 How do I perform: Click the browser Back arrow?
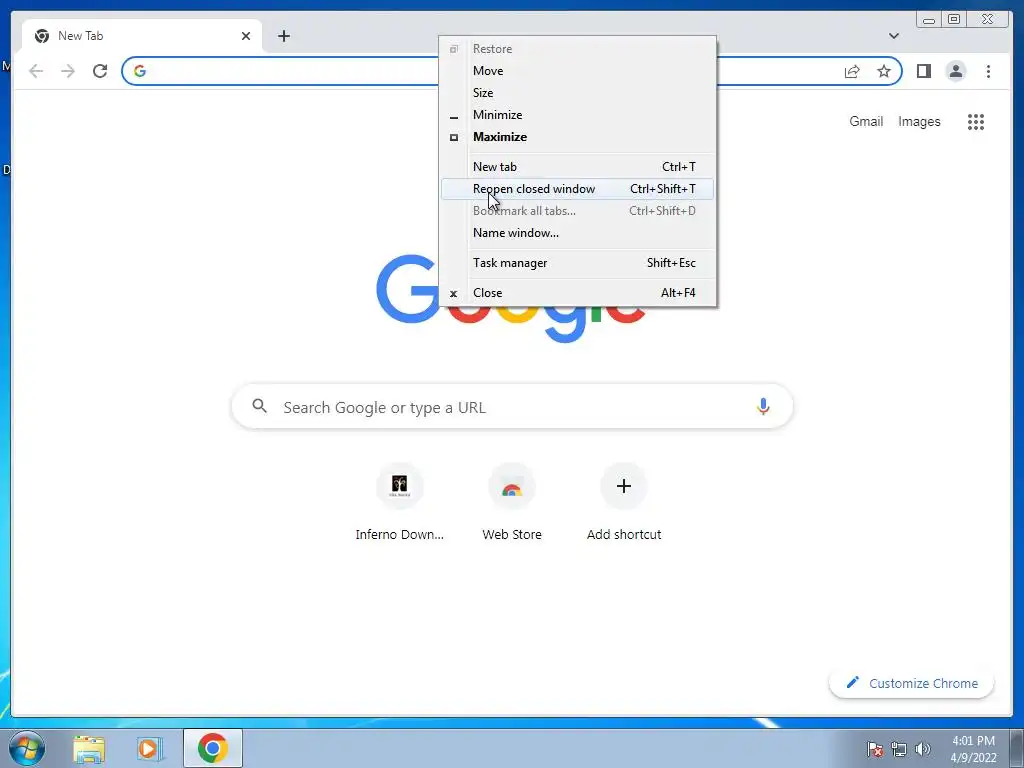[36, 71]
